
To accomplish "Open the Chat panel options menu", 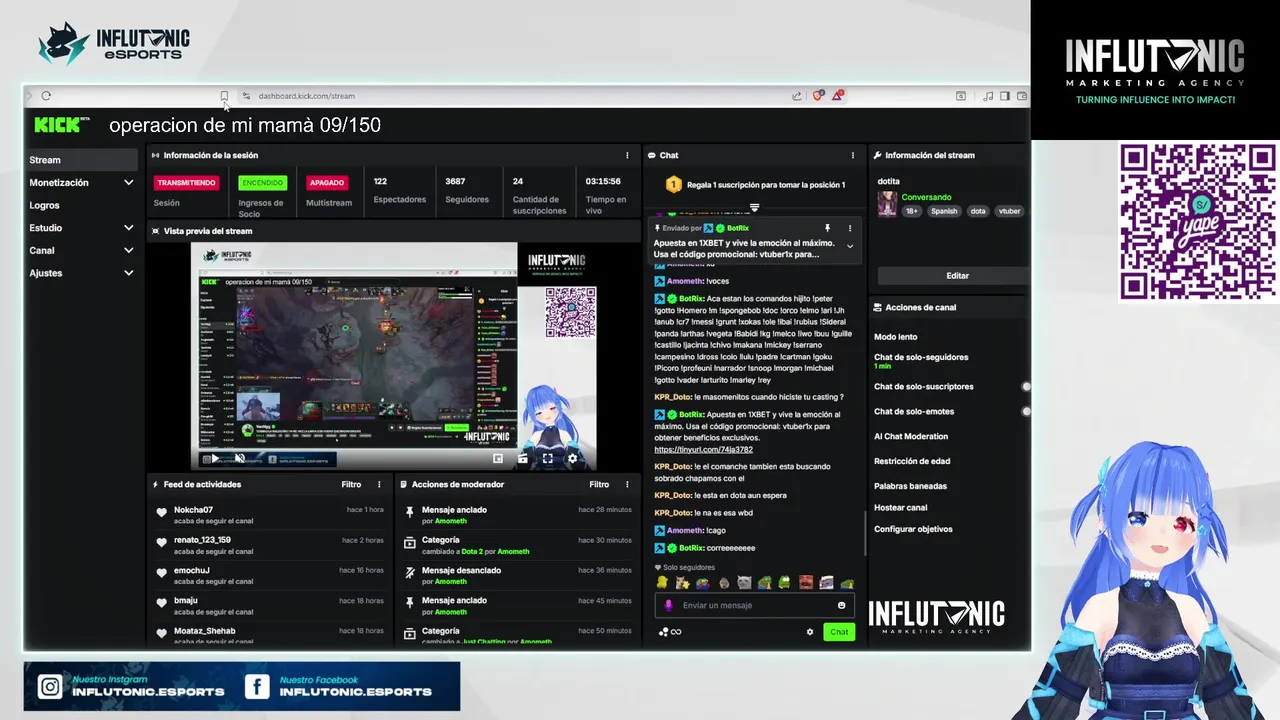I will 852,155.
